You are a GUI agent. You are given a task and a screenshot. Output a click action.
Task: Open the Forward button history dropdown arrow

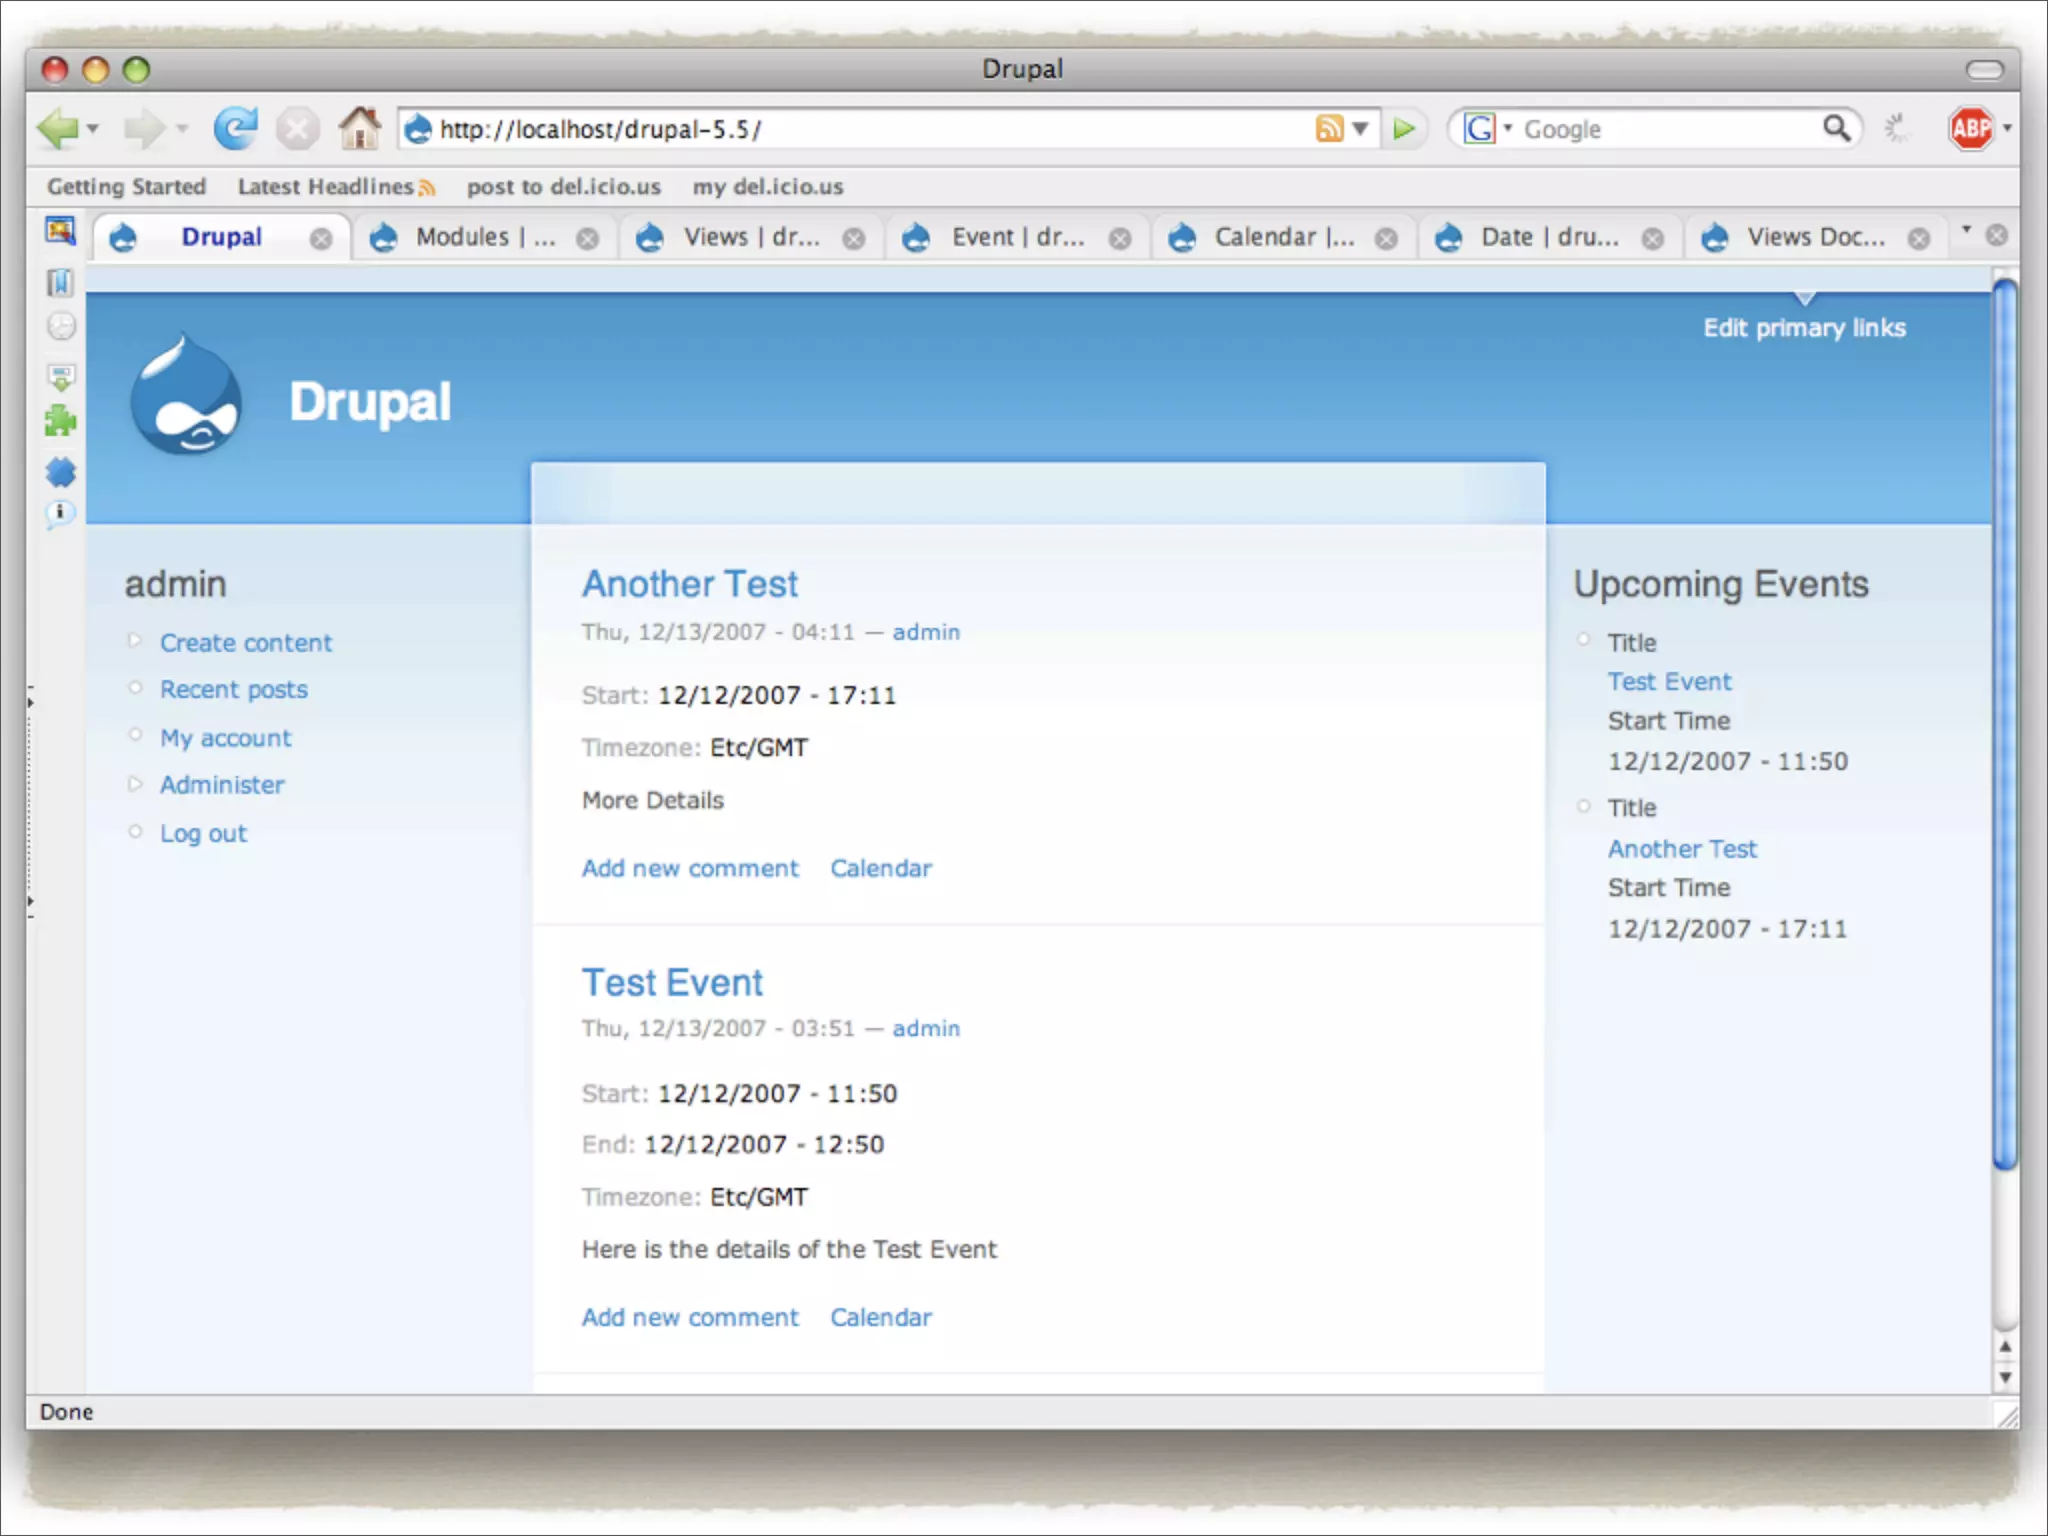pyautogui.click(x=182, y=129)
